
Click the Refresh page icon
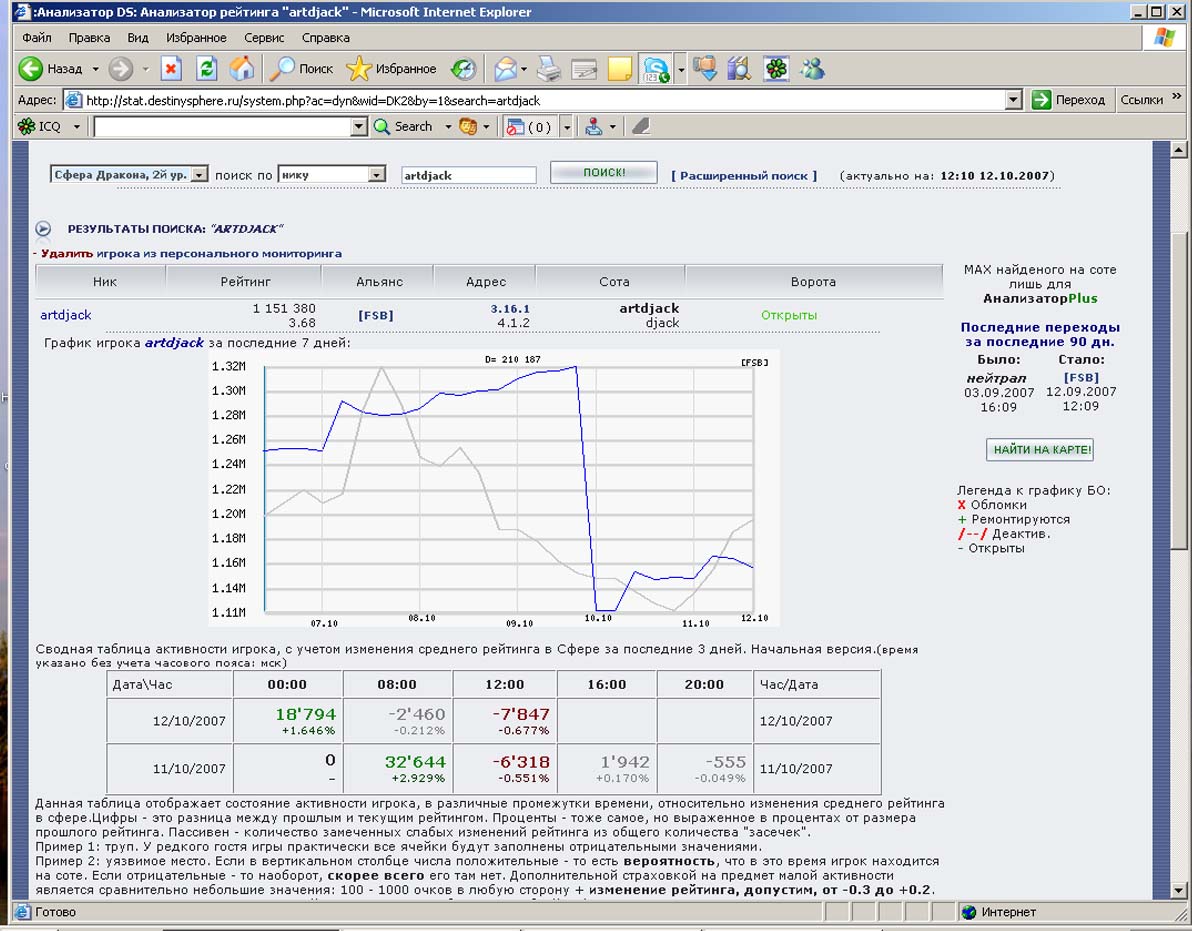pyautogui.click(x=207, y=69)
